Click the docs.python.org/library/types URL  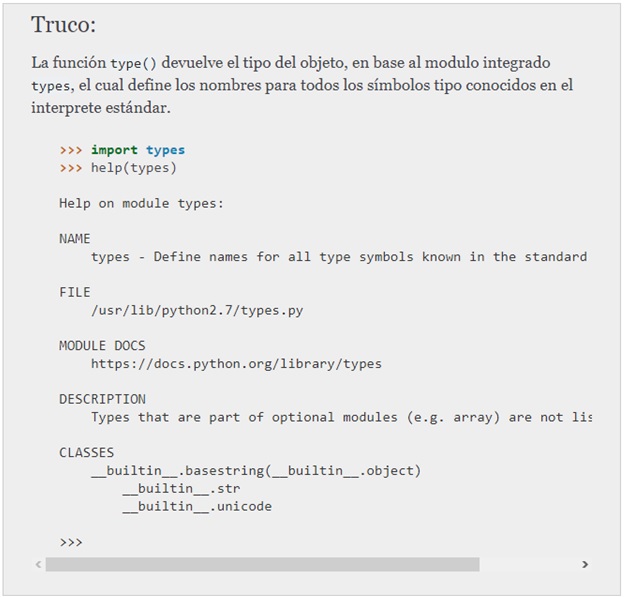pos(236,363)
